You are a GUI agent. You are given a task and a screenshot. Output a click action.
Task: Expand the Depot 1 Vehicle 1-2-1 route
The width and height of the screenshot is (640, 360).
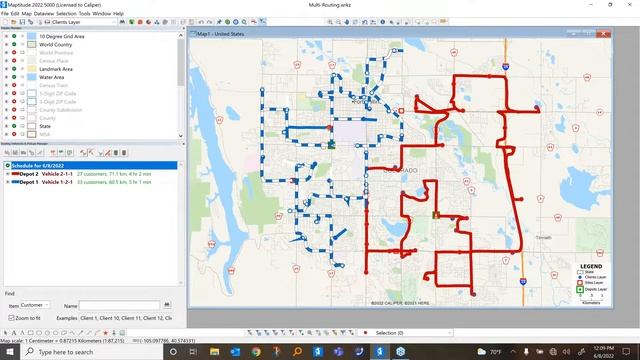(7, 182)
